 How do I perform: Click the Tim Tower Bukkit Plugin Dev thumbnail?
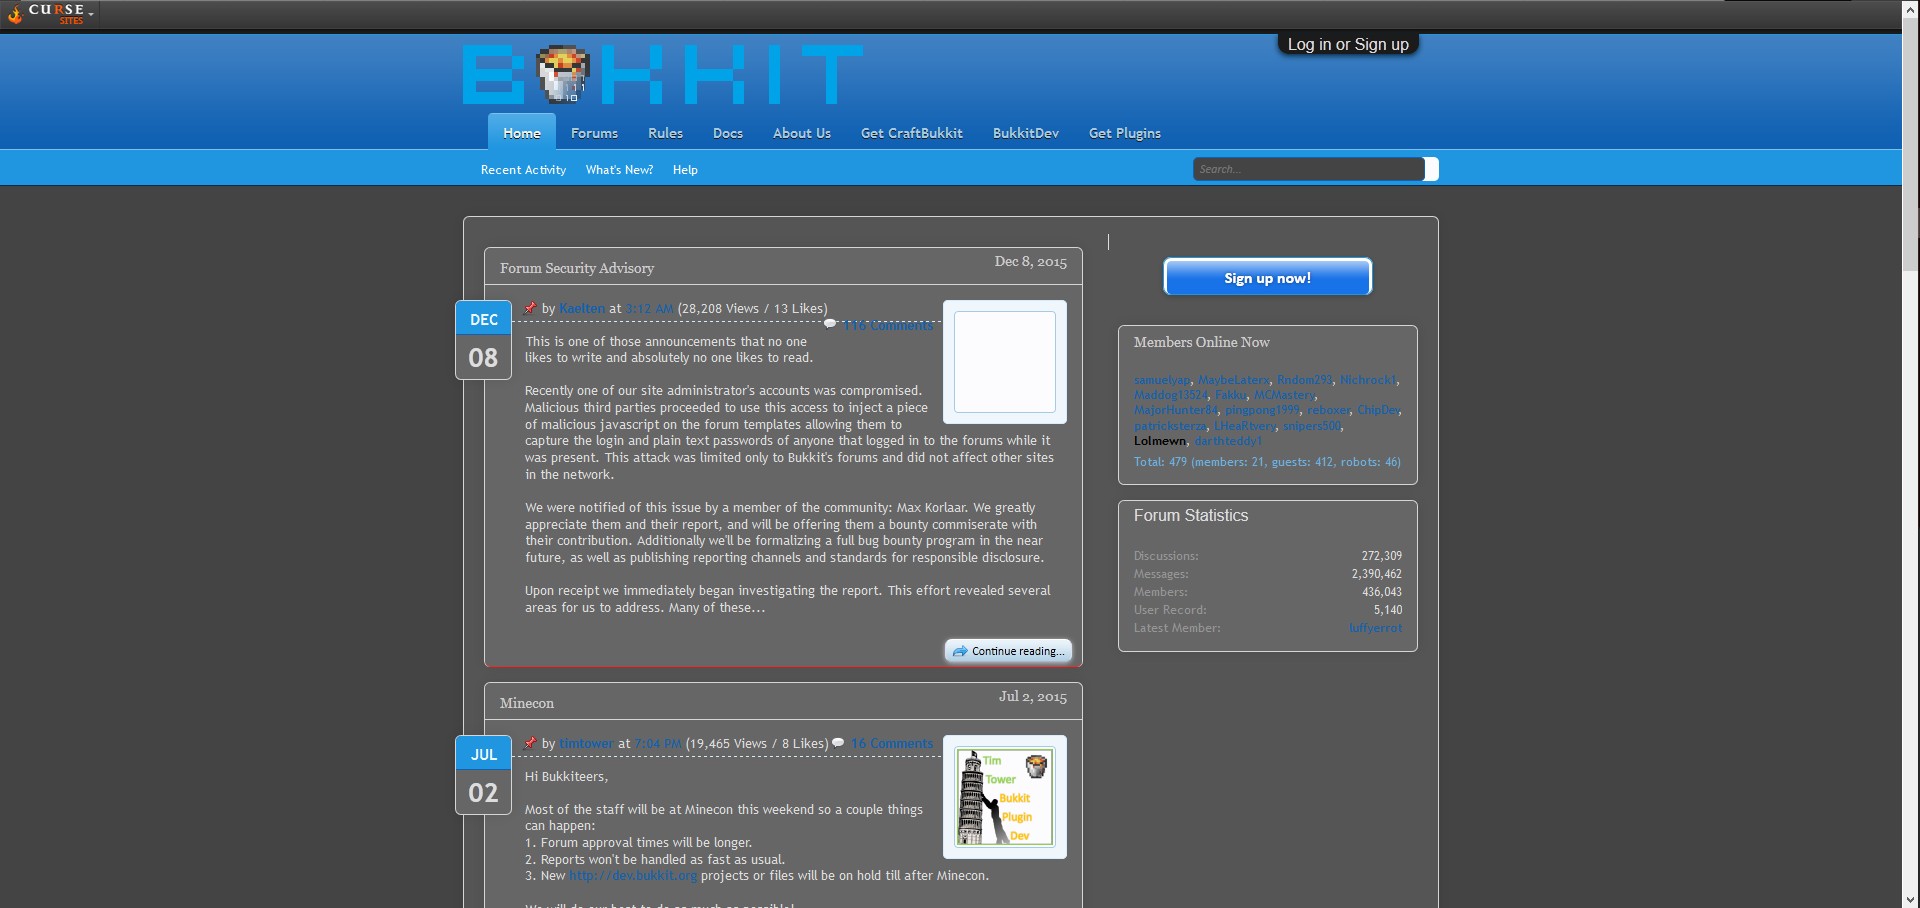point(1005,797)
